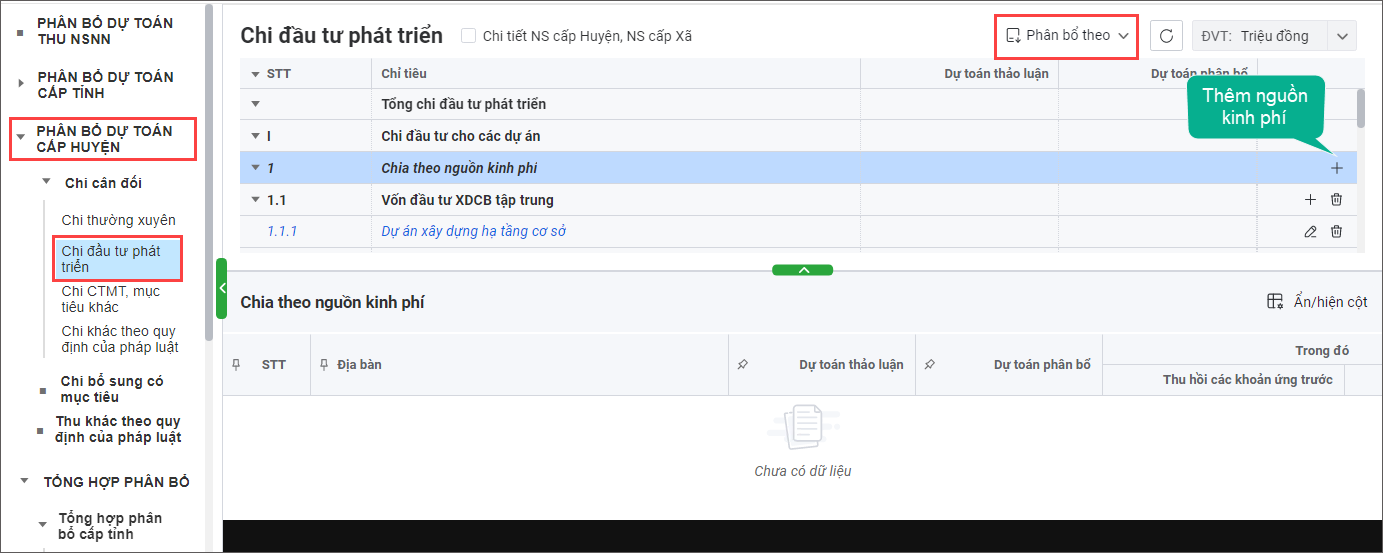Open the ĐVT Triệu đồng unit dropdown
The height and width of the screenshot is (553, 1383).
[1341, 36]
